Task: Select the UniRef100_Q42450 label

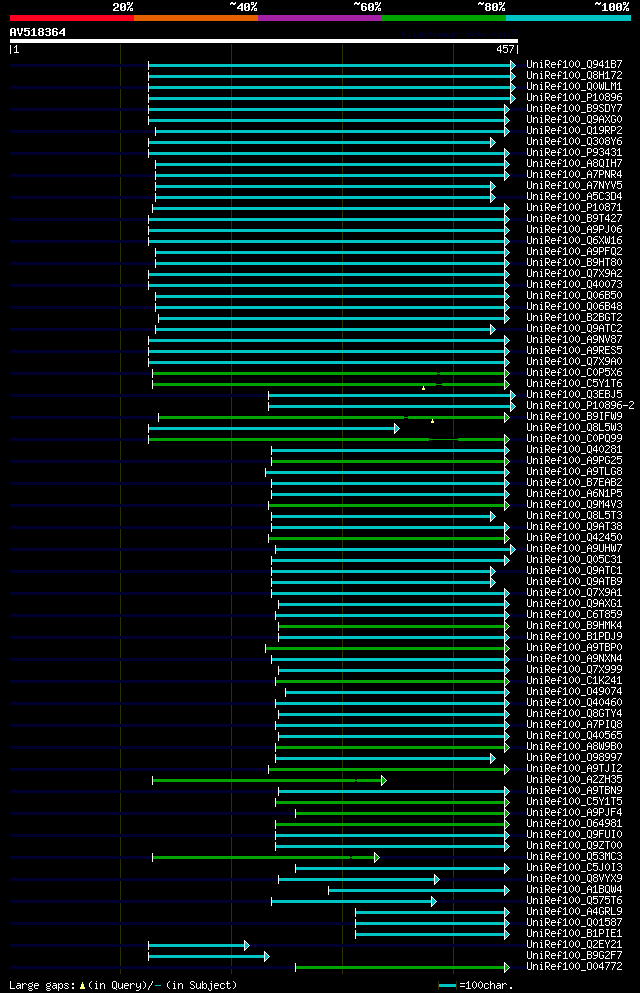Action: pos(574,538)
